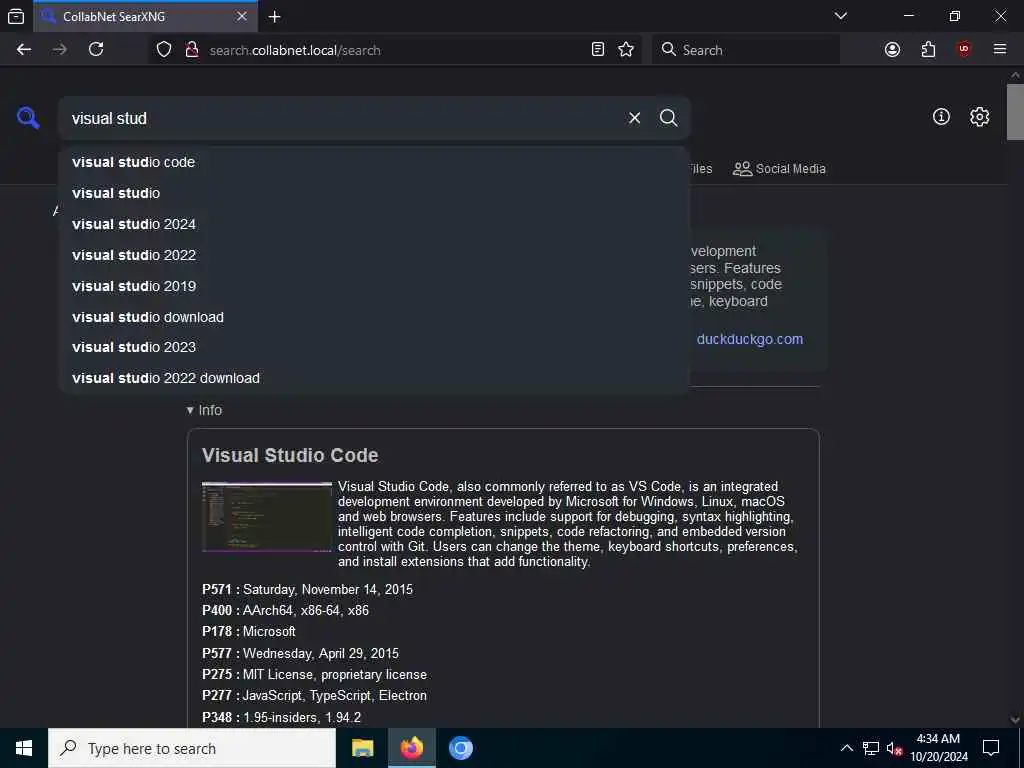Click the muted volume tray icon
Screen dimensions: 1024x768
pyautogui.click(x=893, y=748)
